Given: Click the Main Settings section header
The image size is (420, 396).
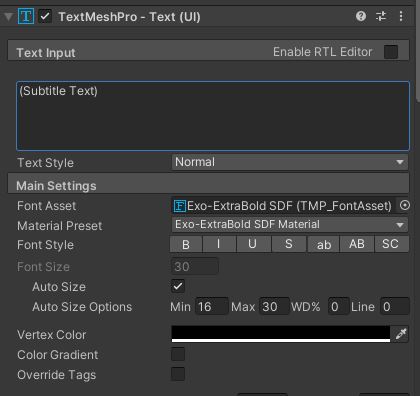Looking at the screenshot, I should [x=208, y=183].
